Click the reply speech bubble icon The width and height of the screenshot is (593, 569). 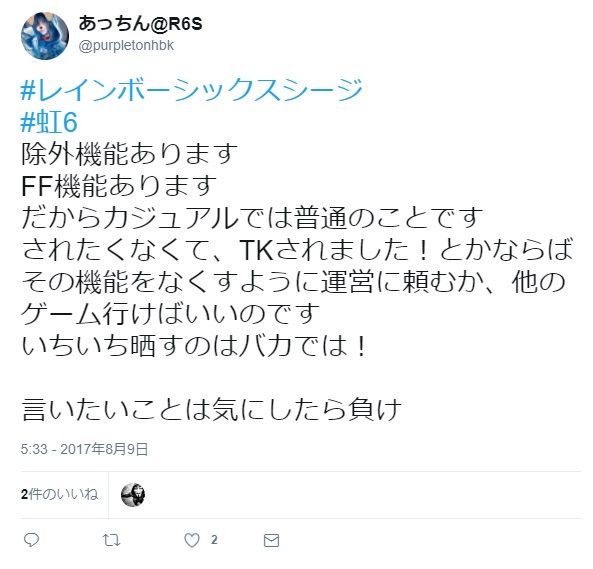tap(31, 540)
